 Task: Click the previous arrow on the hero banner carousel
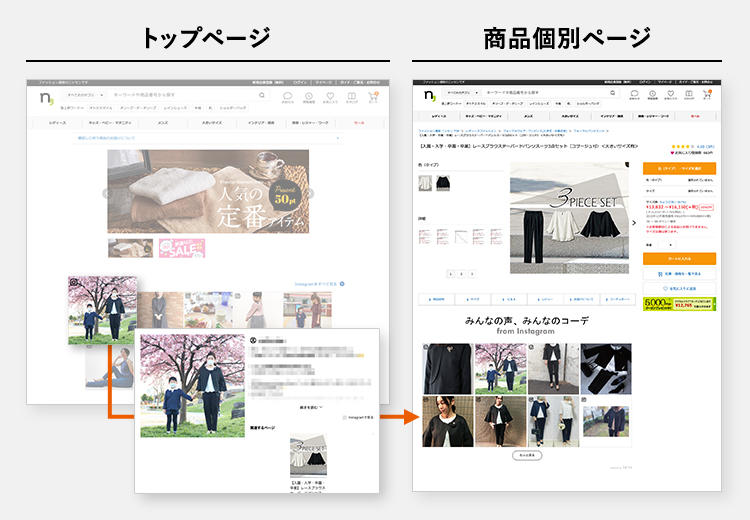point(105,194)
